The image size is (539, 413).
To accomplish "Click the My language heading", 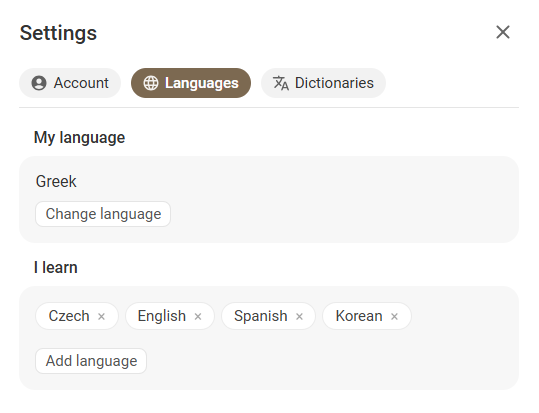I will click(x=79, y=138).
